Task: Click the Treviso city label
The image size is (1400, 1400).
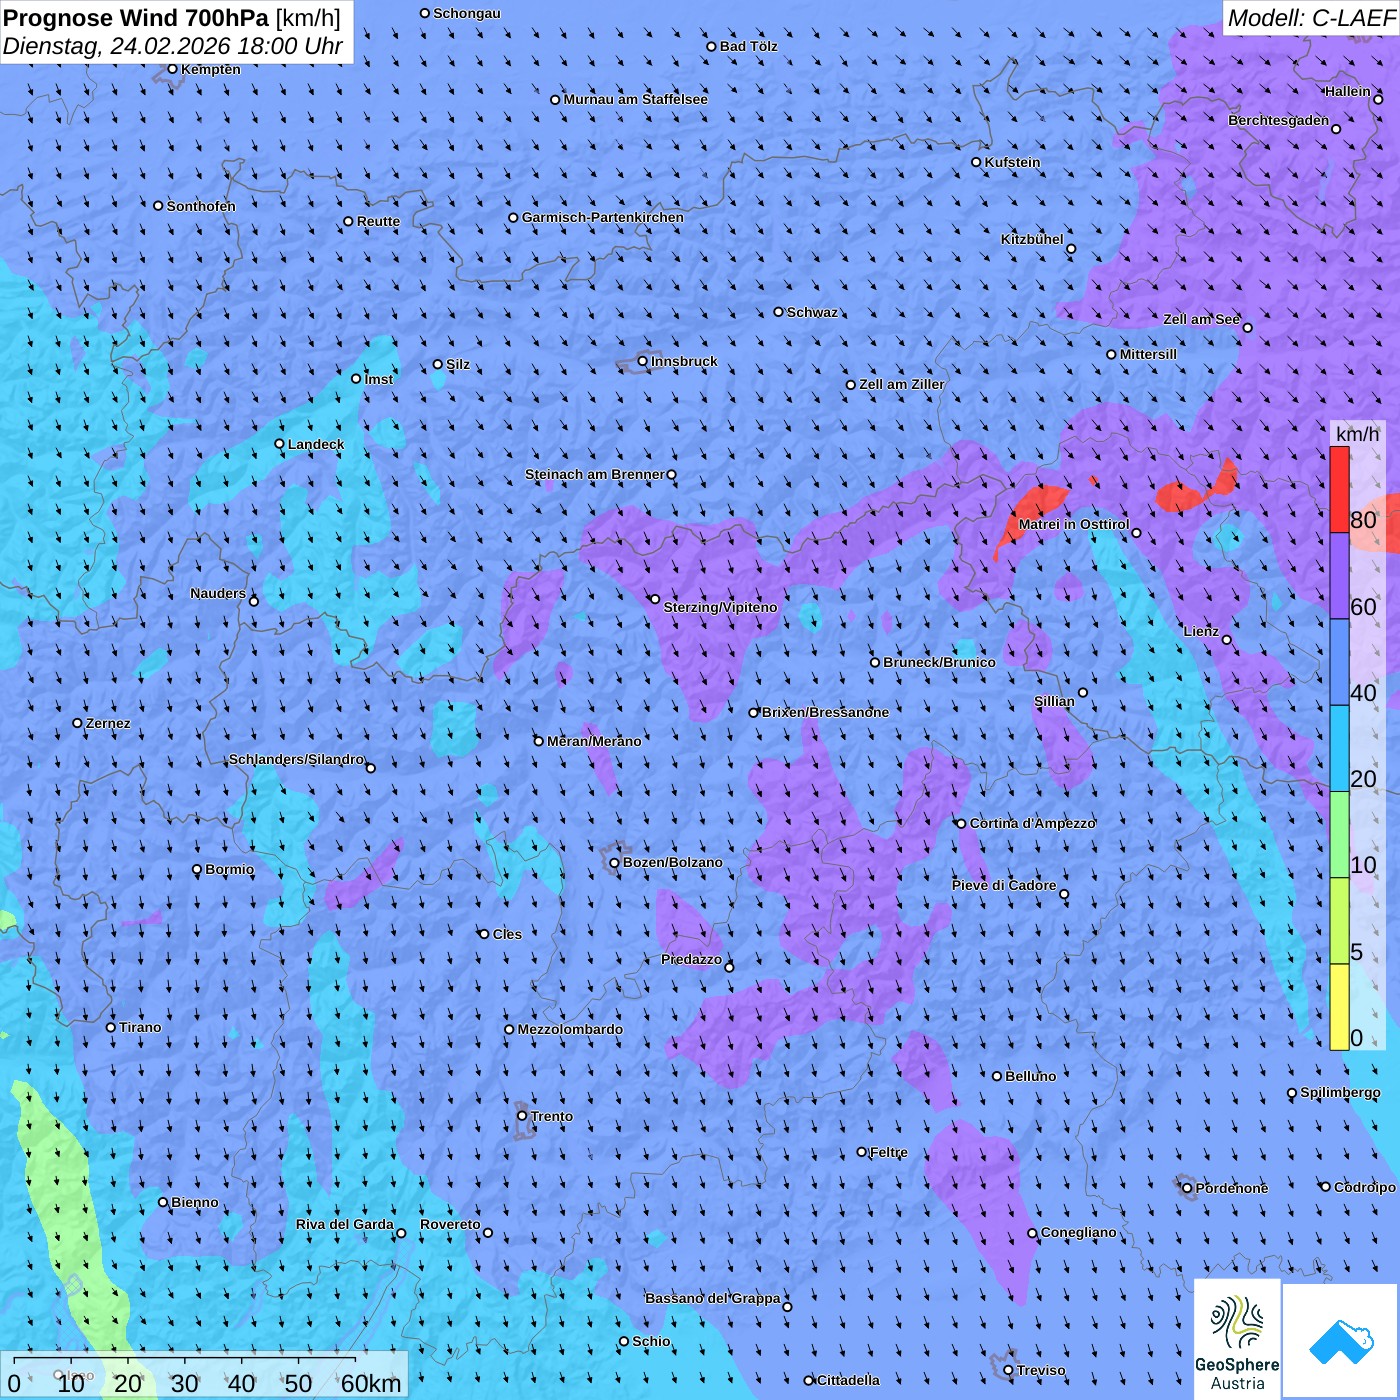Action: tap(1041, 1370)
